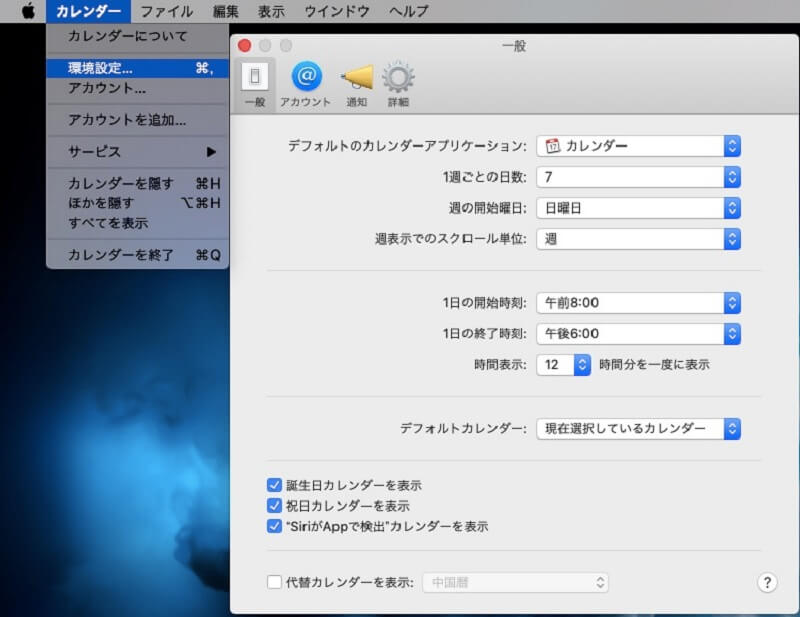Choose カレンダーについて menu item
Viewport: 800px width, 617px height.
tap(137, 36)
